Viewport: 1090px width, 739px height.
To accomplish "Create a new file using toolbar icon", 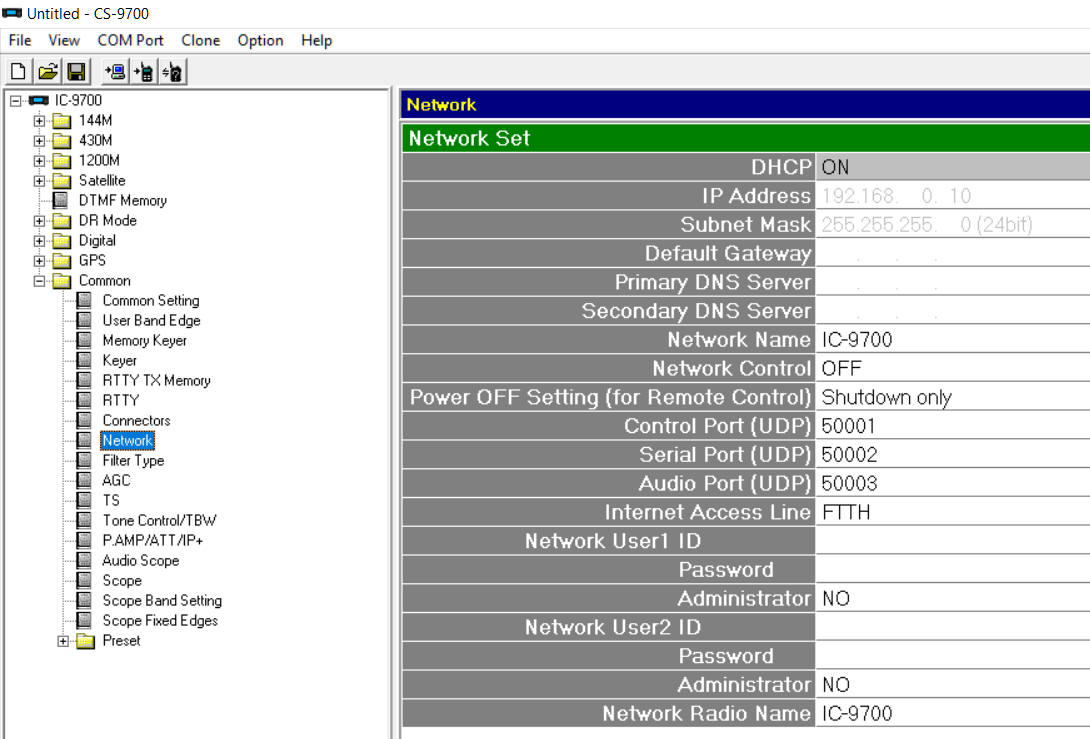I will (18, 72).
